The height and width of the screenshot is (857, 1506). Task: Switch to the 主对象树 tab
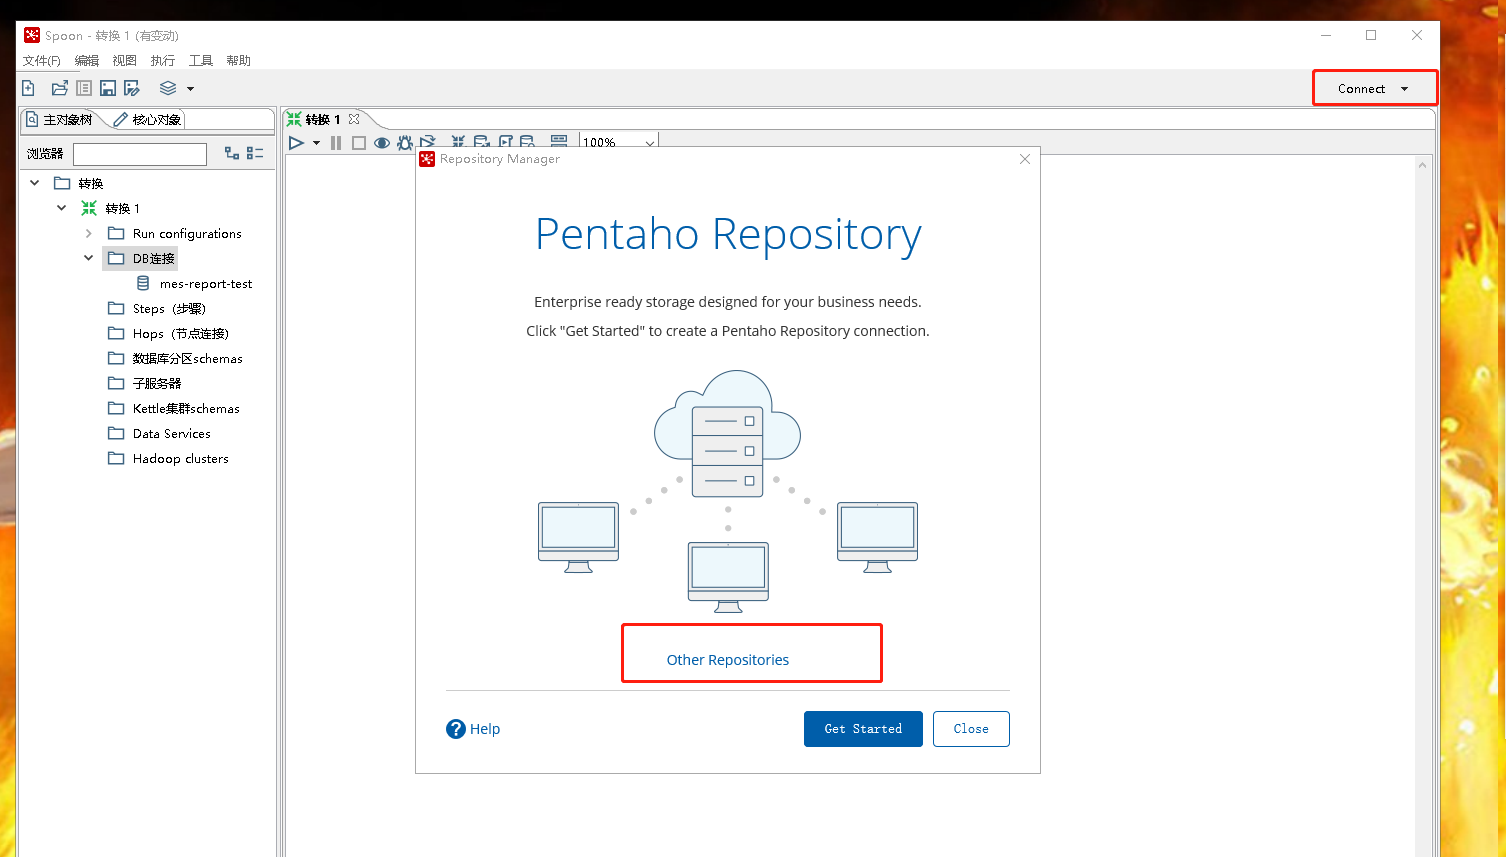[60, 120]
